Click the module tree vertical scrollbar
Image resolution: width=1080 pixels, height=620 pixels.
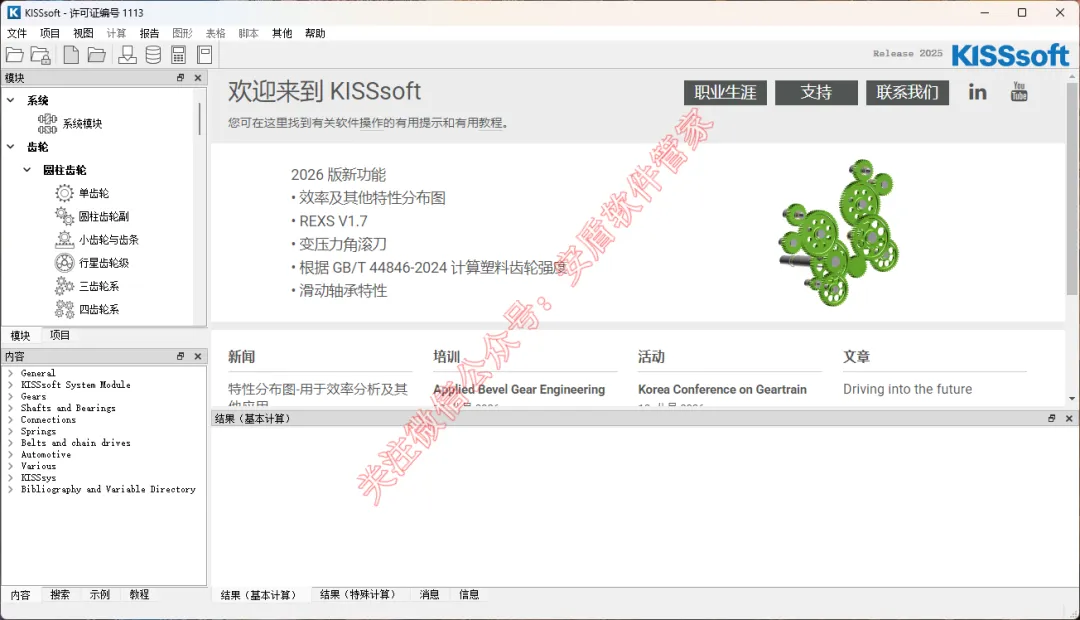coord(200,118)
